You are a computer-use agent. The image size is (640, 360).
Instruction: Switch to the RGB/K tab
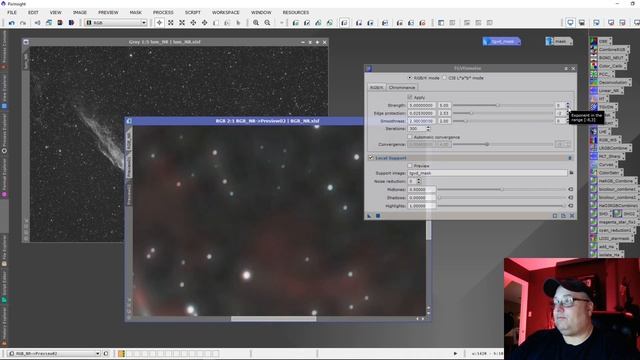click(x=376, y=87)
